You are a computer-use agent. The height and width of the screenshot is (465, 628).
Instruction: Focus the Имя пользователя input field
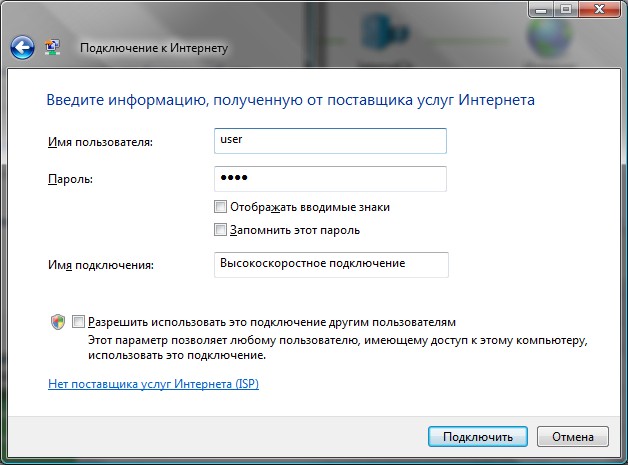(330, 141)
